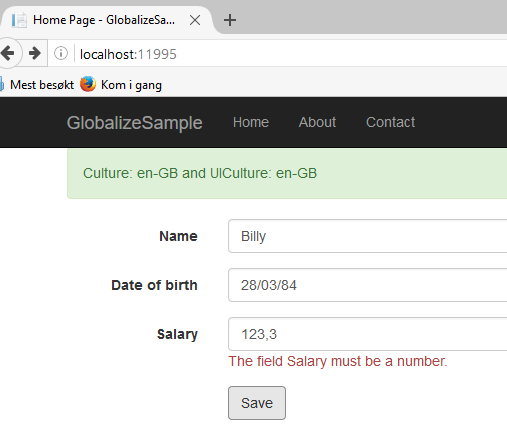Select the Salary field showing 123,3
This screenshot has height=435, width=507.
[x=368, y=334]
